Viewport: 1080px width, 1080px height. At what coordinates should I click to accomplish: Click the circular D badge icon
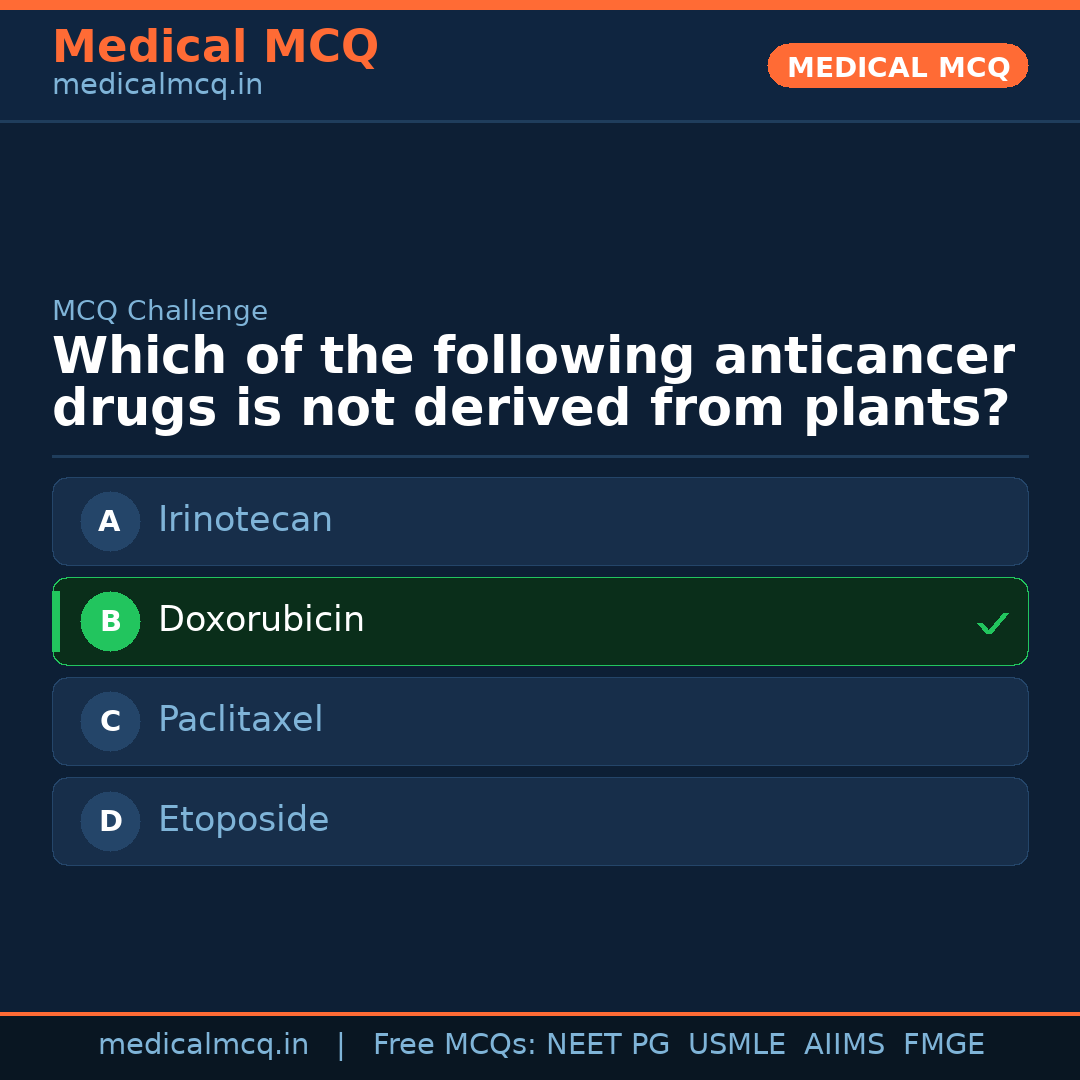point(110,821)
